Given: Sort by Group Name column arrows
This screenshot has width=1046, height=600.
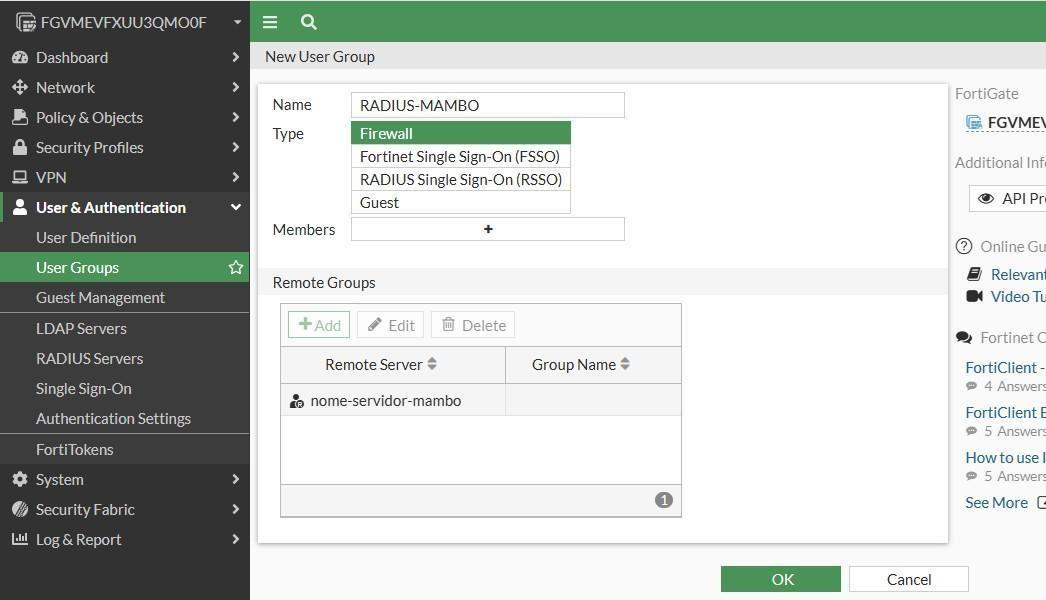Looking at the screenshot, I should [x=625, y=364].
